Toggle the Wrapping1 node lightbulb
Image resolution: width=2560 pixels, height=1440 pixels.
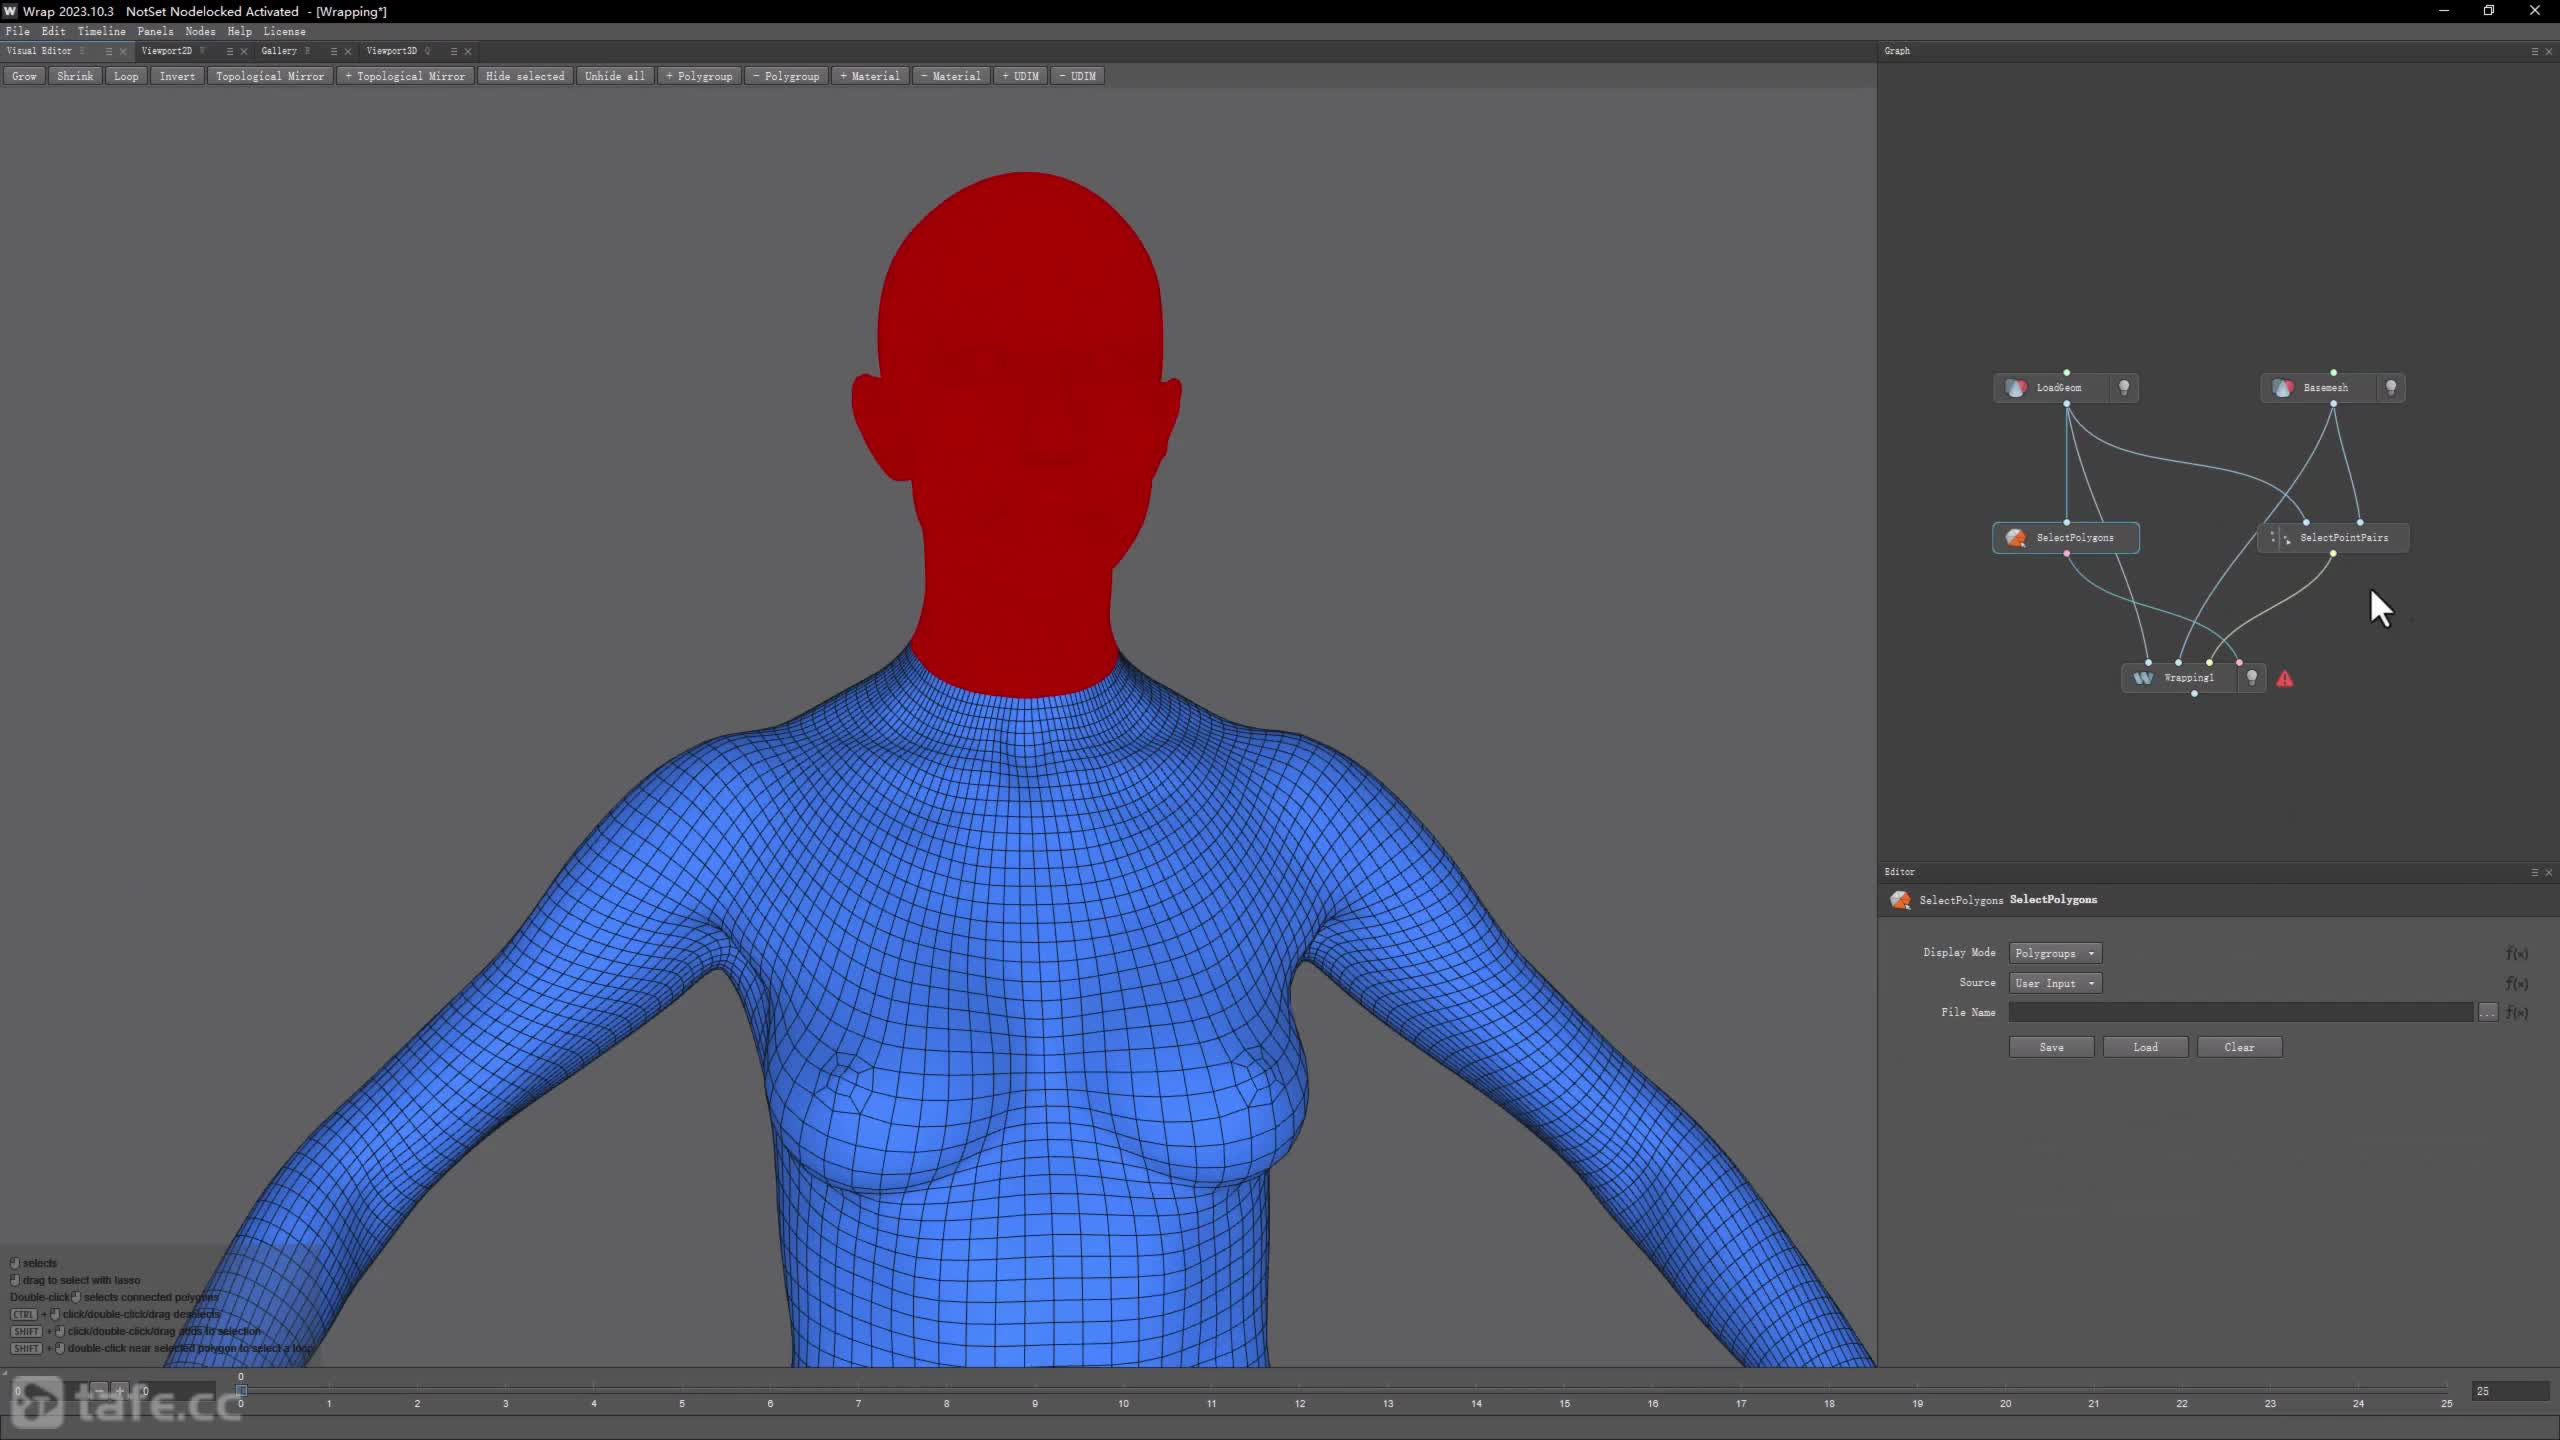point(2252,678)
